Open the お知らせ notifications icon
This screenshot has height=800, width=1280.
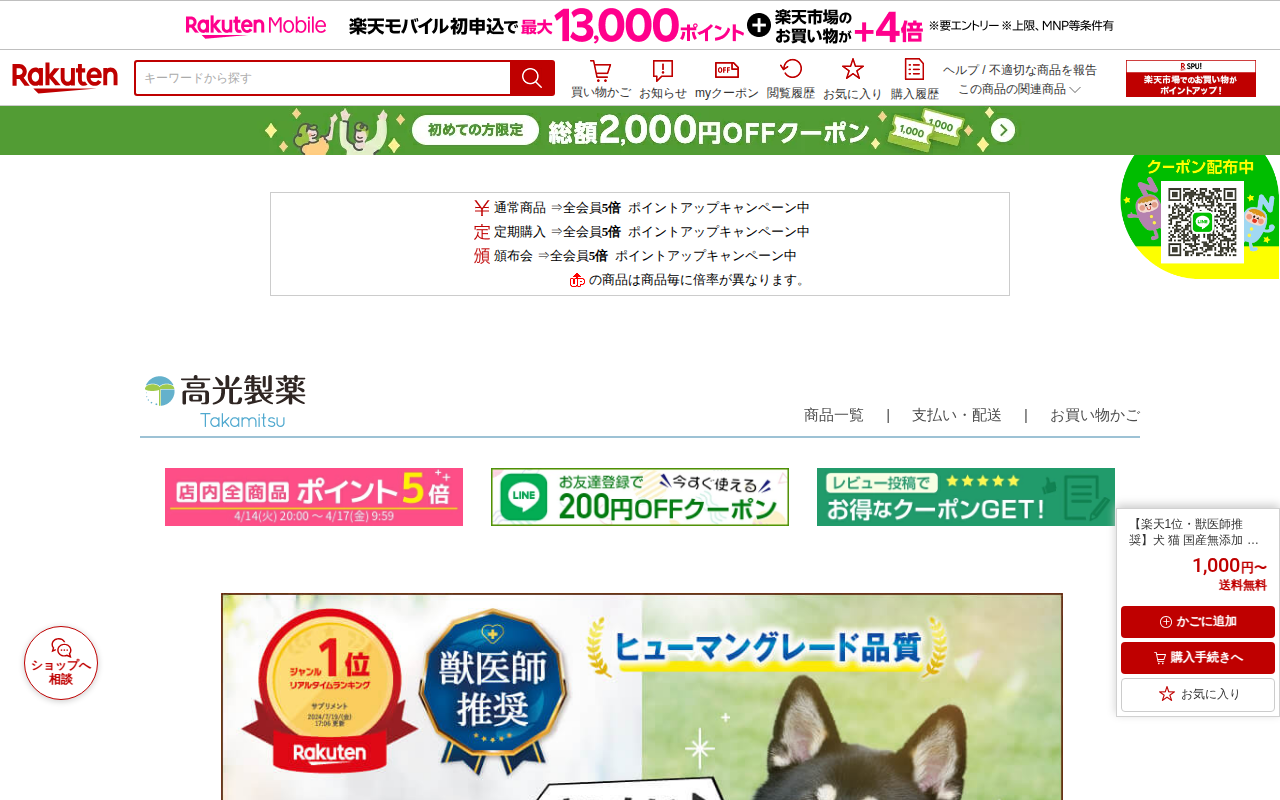tap(662, 79)
